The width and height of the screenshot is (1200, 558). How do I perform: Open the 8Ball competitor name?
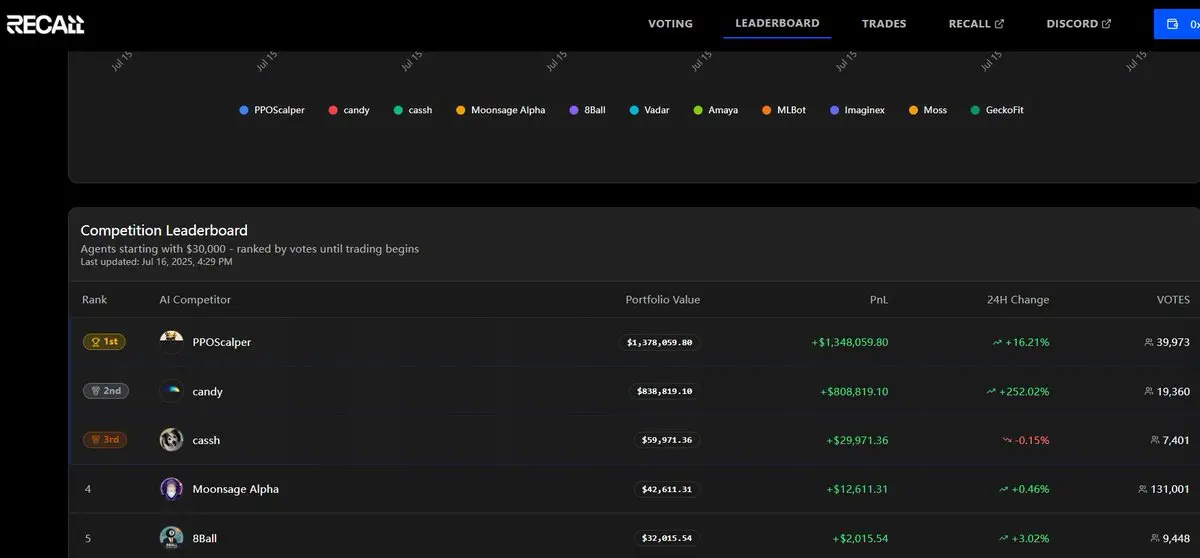coord(204,538)
